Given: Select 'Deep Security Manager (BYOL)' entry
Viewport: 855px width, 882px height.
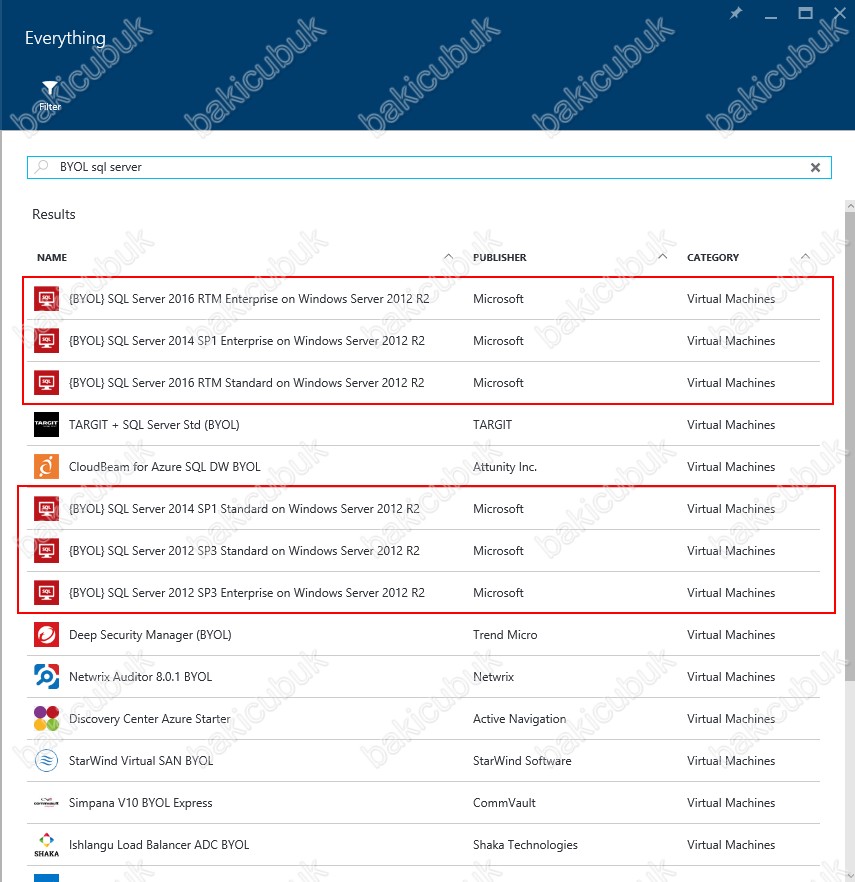Looking at the screenshot, I should point(150,635).
